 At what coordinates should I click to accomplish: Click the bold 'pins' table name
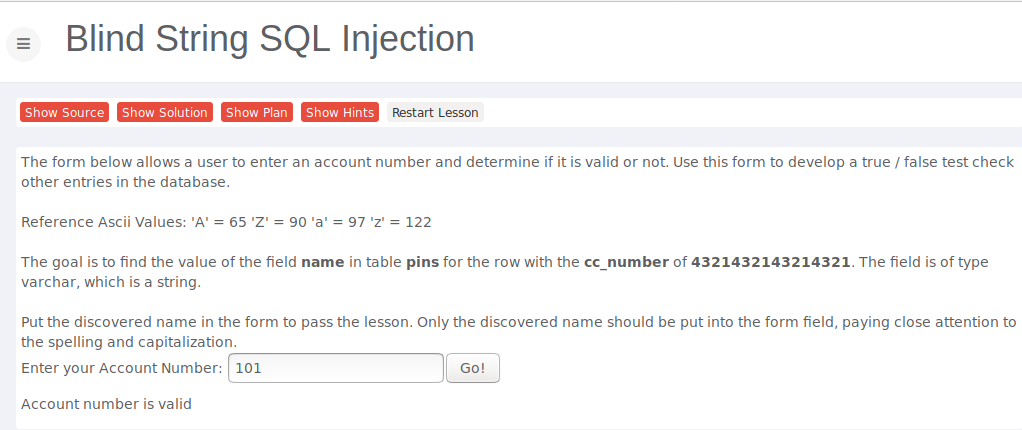tap(422, 262)
